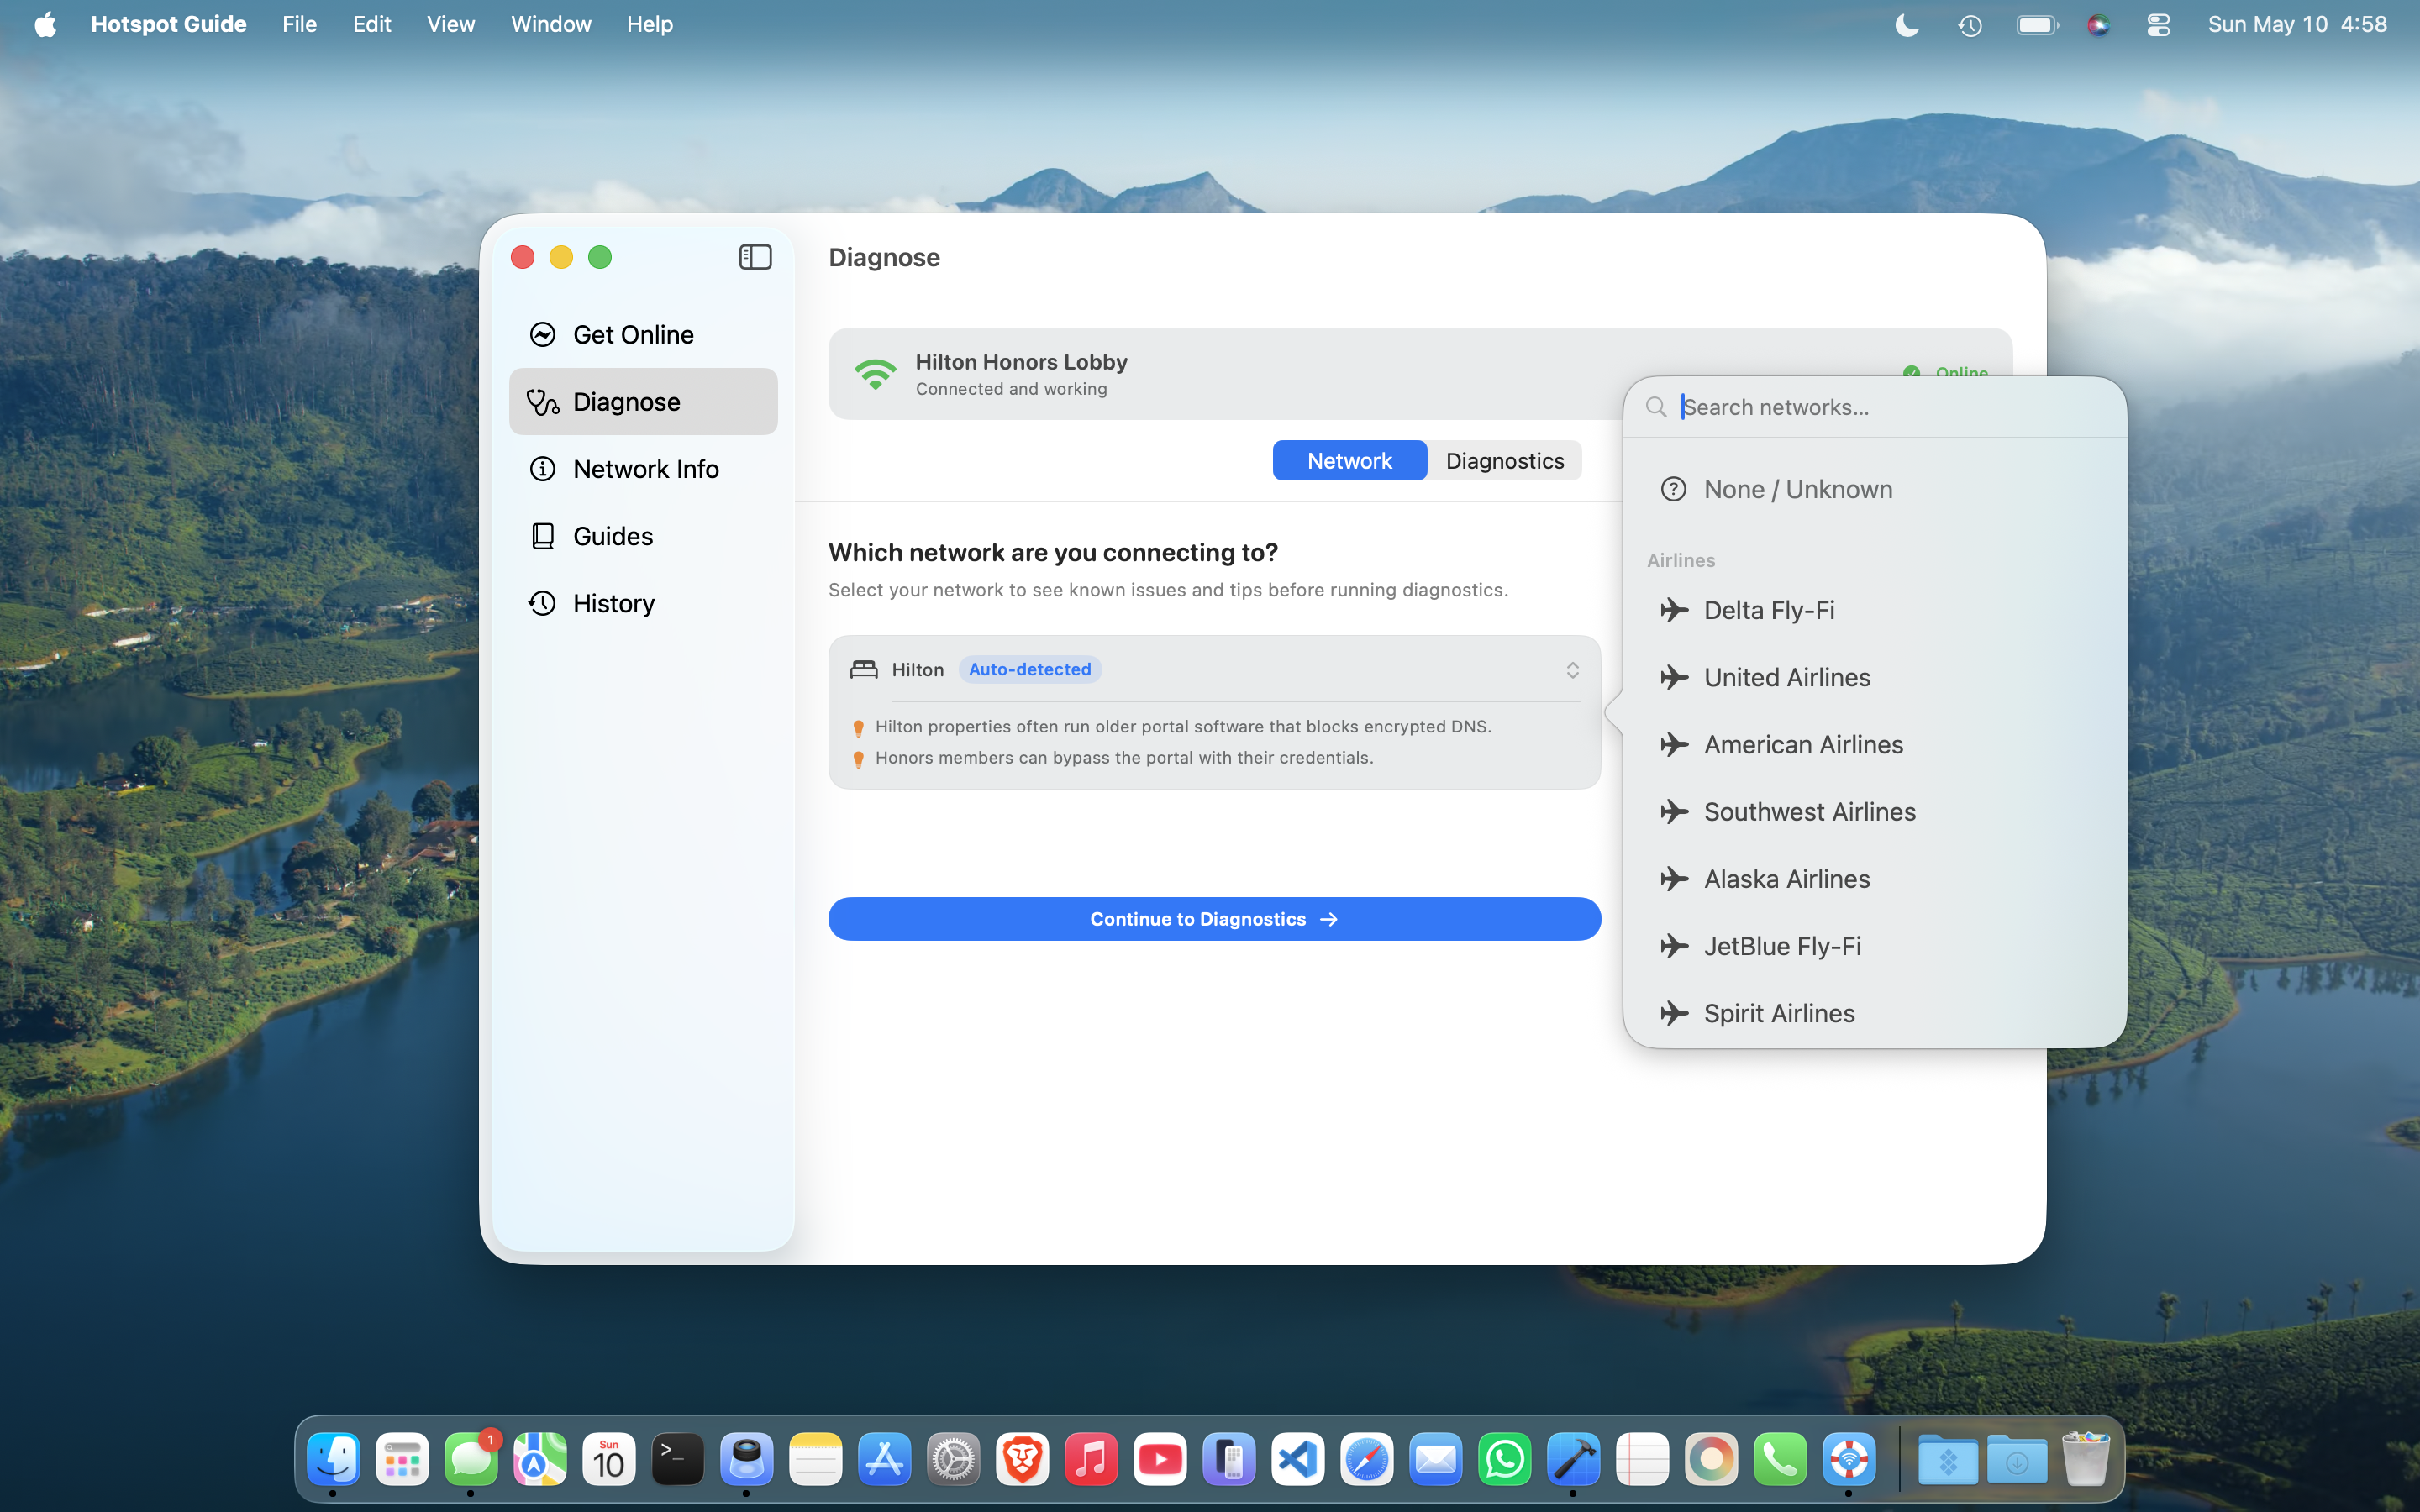Click the menu bar date and time
This screenshot has width=2420, height=1512.
coord(2297,24)
